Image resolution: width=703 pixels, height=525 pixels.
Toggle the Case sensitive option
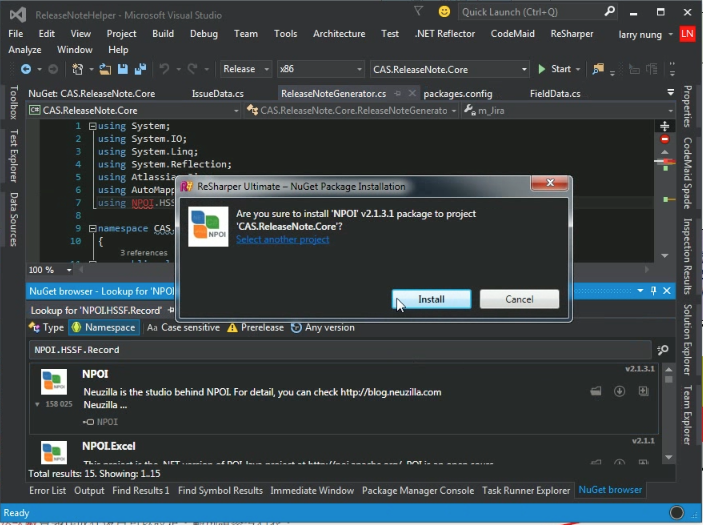pos(183,328)
